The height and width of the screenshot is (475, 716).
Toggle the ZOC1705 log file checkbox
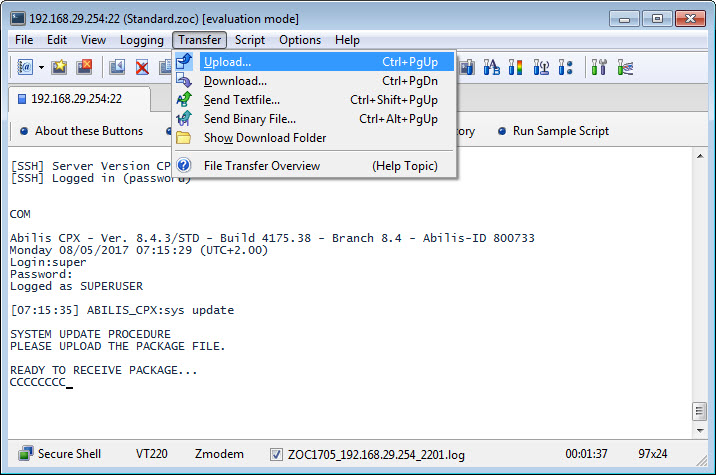(x=277, y=455)
